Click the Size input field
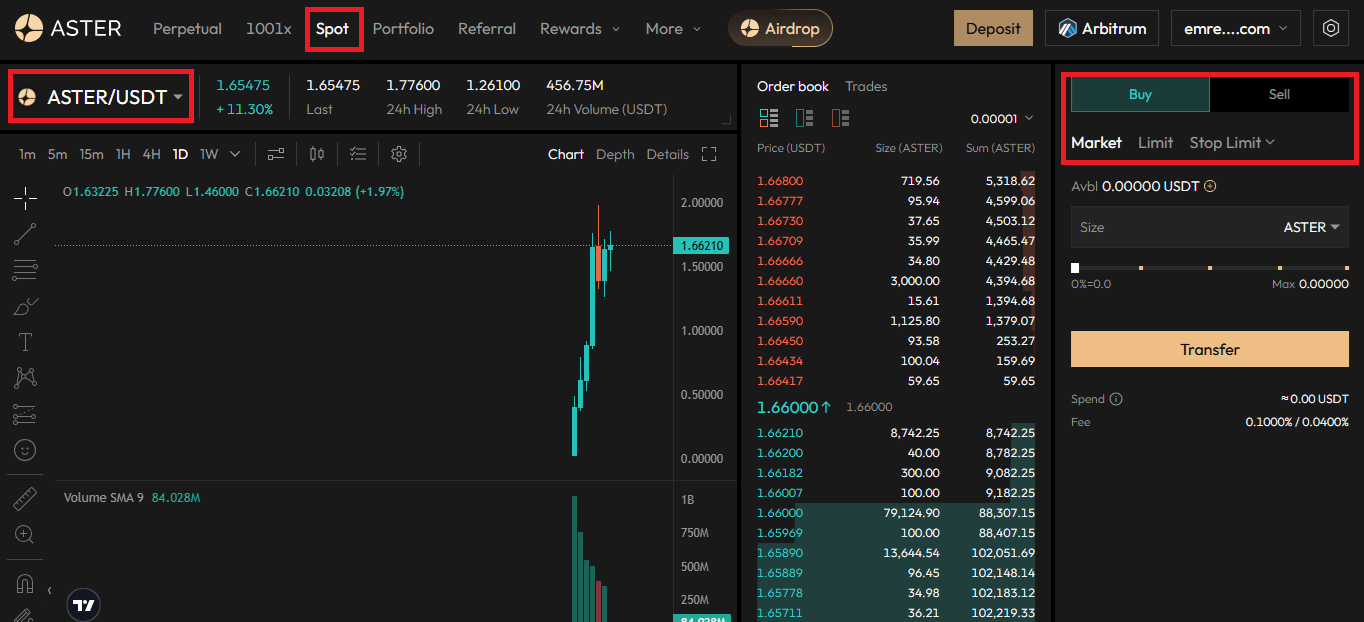 click(x=1170, y=228)
